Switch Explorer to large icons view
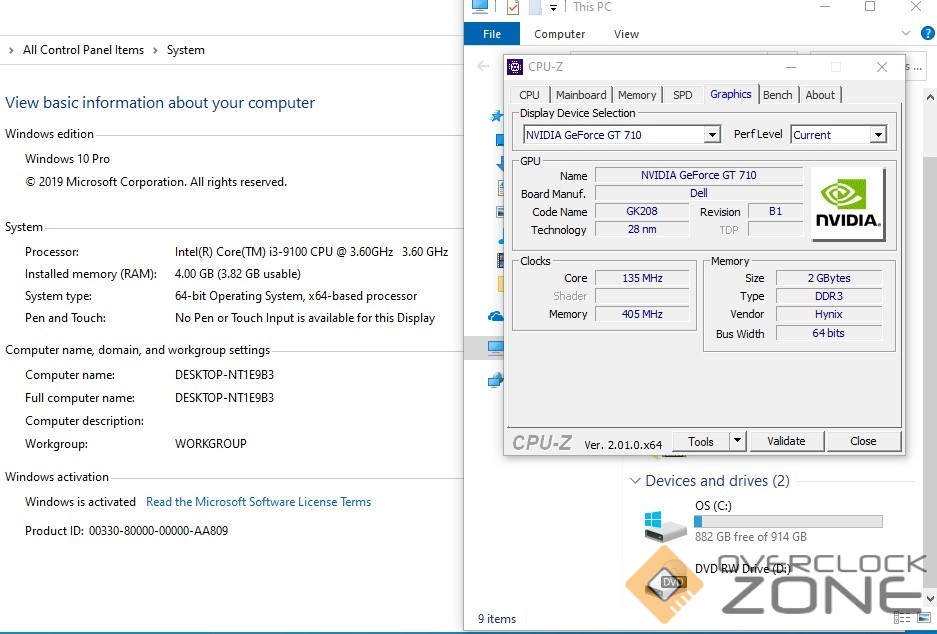Screen dimensions: 937x634 click(x=924, y=618)
